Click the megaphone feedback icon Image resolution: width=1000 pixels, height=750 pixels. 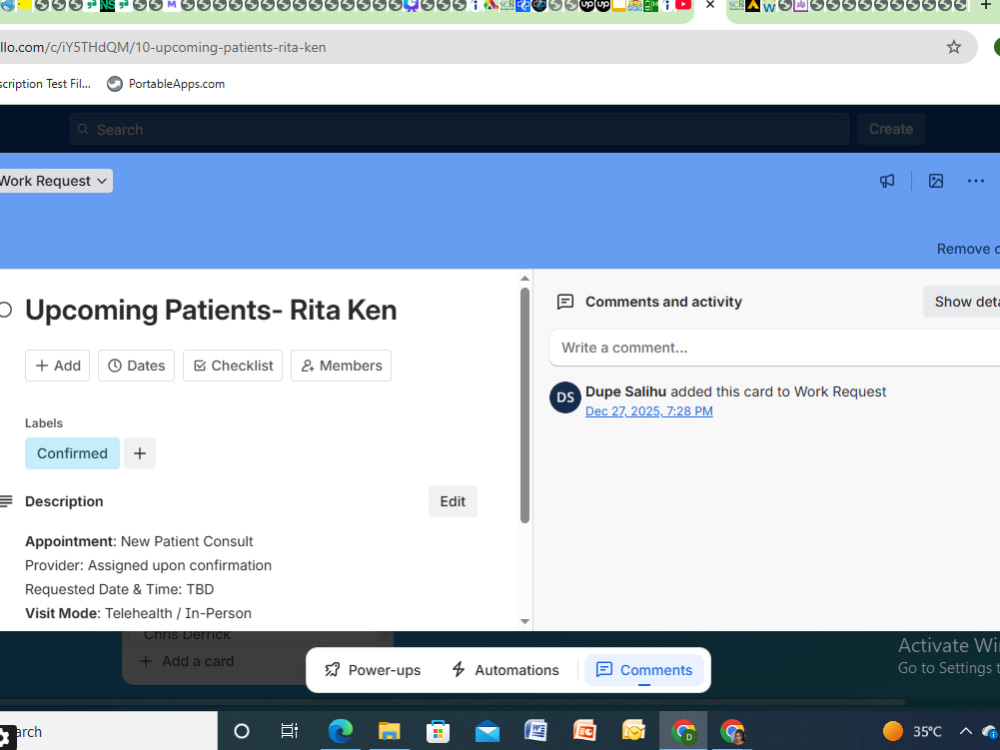[x=887, y=181]
